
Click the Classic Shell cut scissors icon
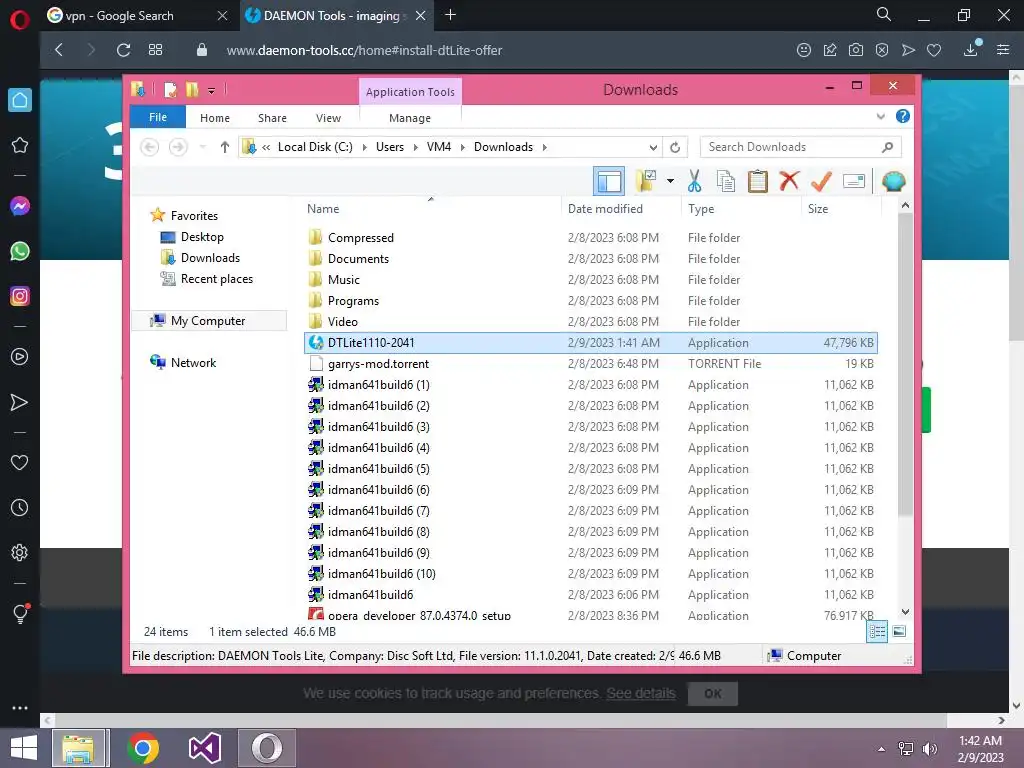[694, 181]
